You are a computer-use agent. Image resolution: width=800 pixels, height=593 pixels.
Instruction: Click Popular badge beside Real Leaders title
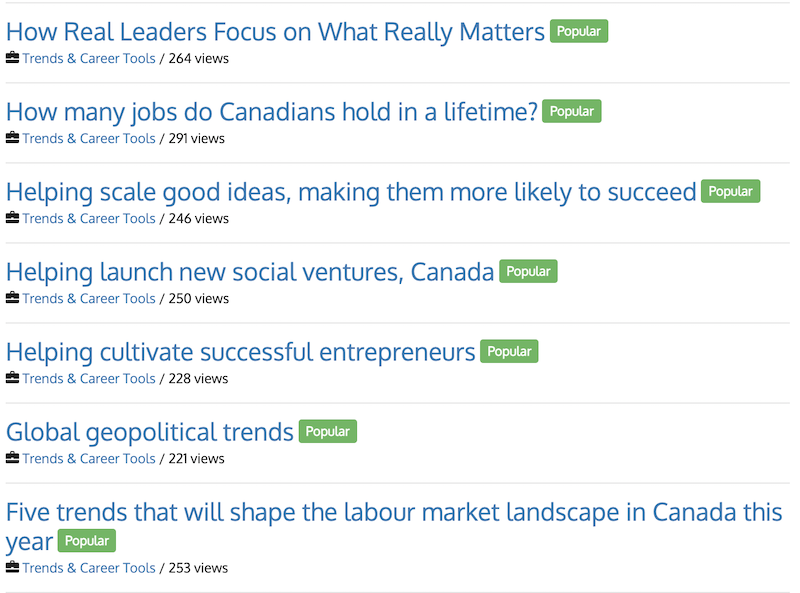pos(579,31)
